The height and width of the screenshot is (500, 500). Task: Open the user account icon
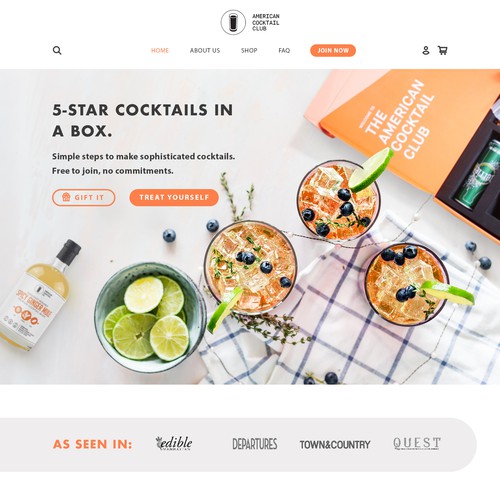(426, 50)
